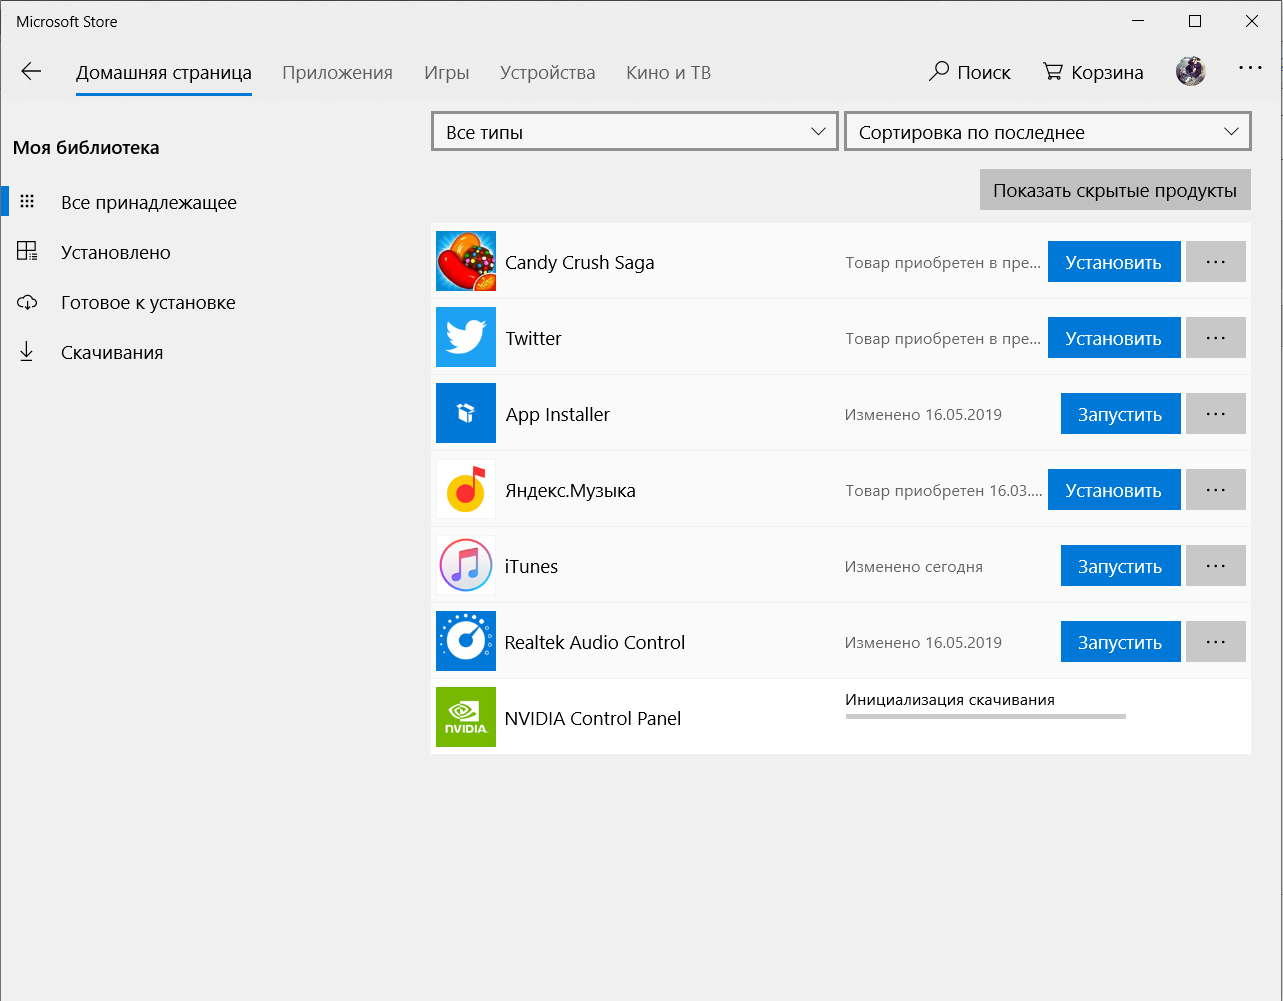Install Яндекс.Музыка via Установить button
Image resolution: width=1283 pixels, height=1001 pixels.
(x=1114, y=490)
